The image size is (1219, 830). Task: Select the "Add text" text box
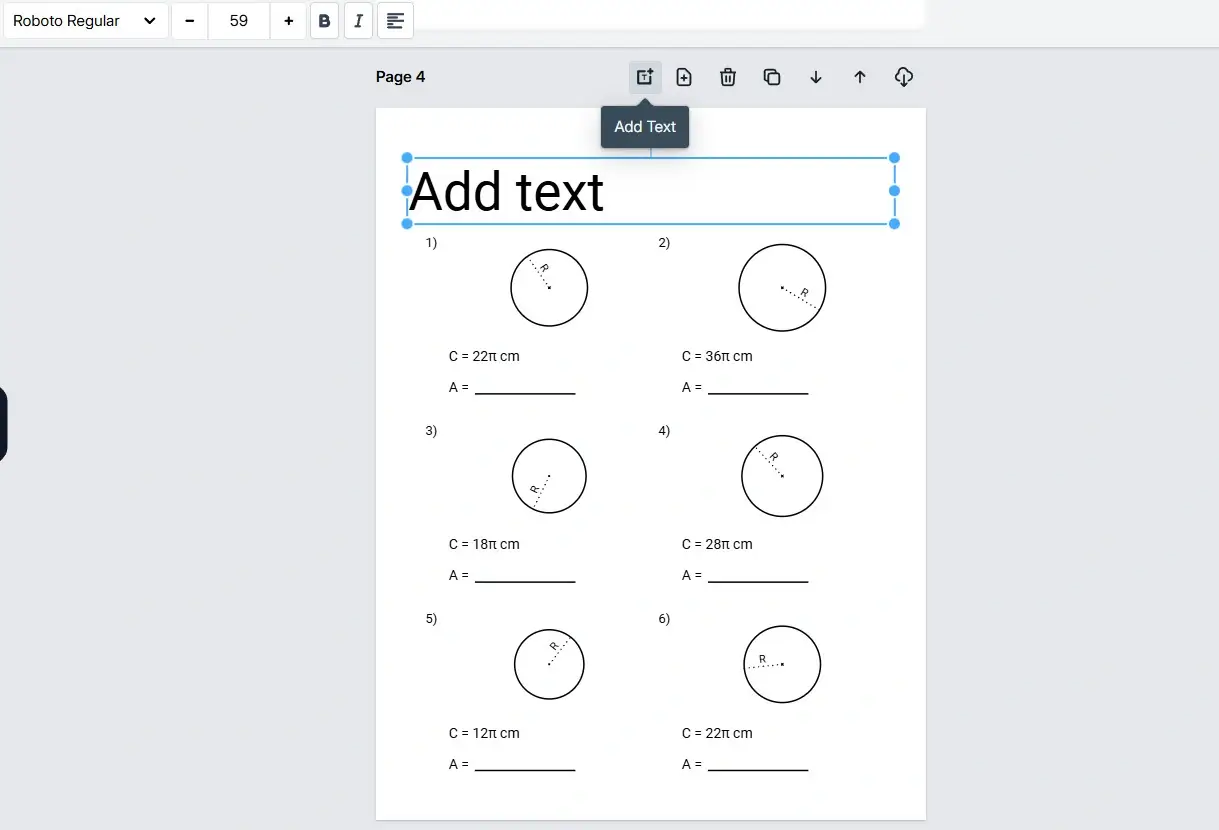click(x=651, y=191)
